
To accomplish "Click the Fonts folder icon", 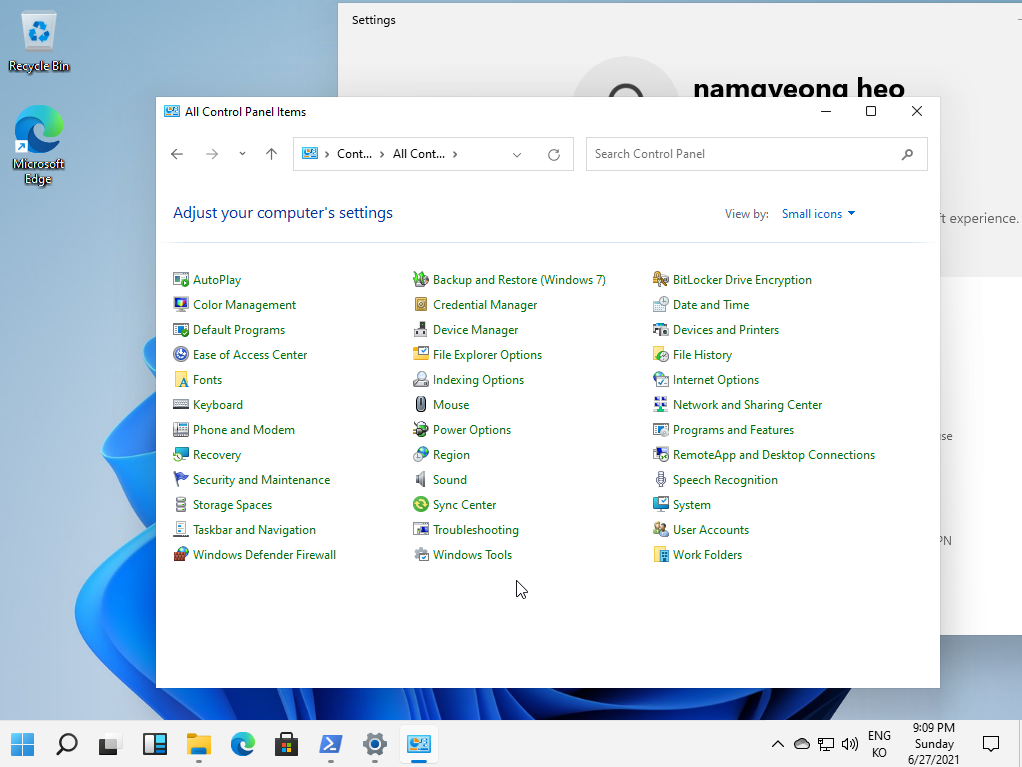I will [x=181, y=379].
